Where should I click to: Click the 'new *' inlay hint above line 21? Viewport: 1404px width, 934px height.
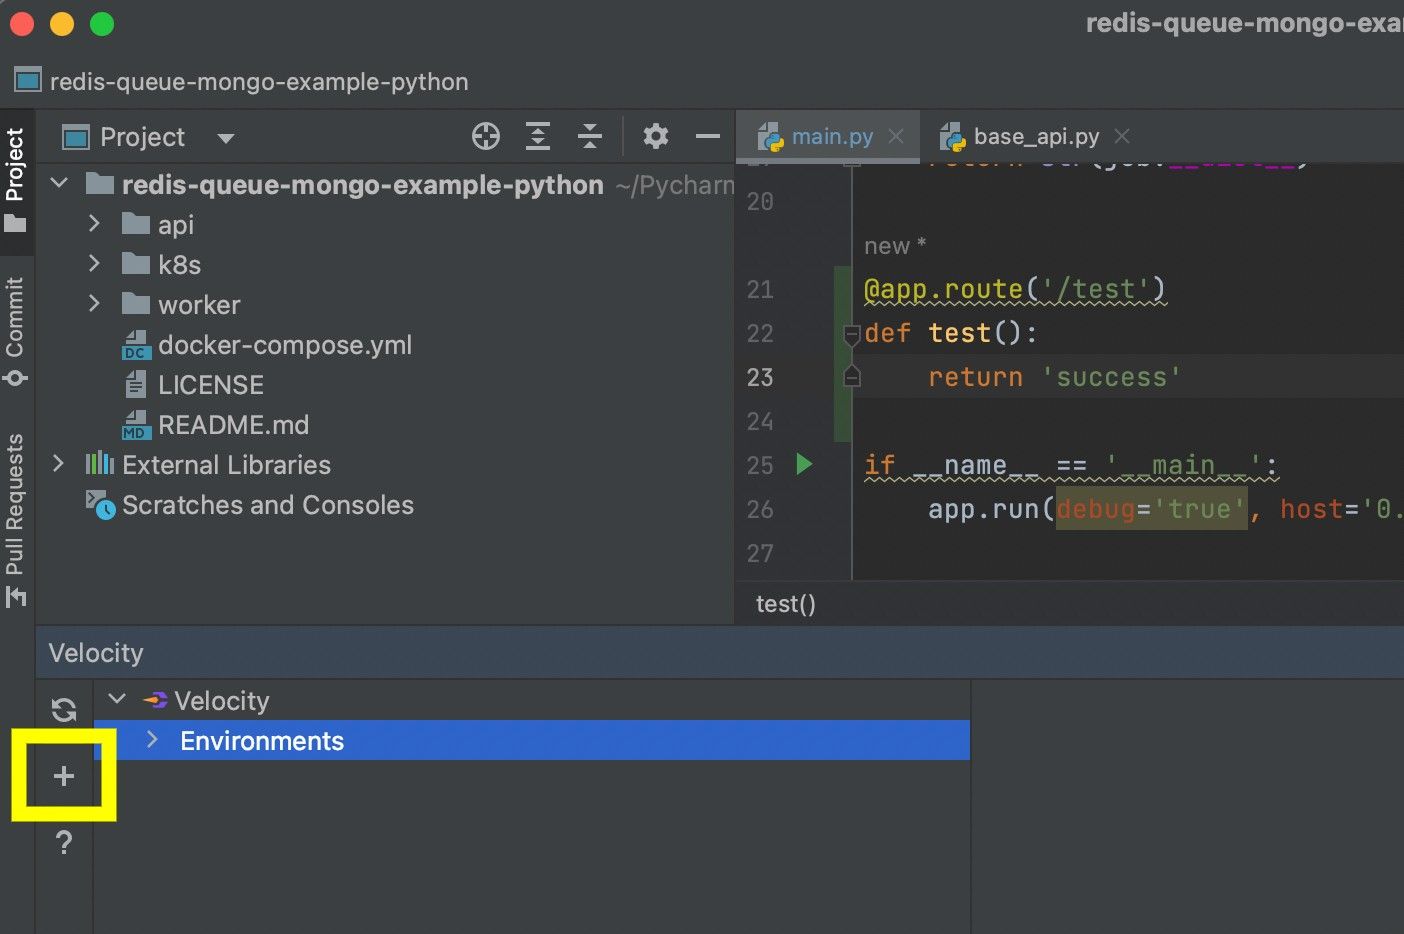tap(895, 246)
